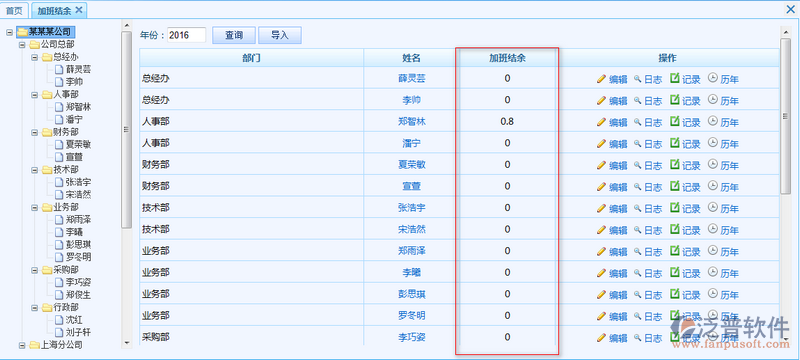Select 夏荣敏 in the tree
The width and height of the screenshot is (800, 360).
[79, 144]
